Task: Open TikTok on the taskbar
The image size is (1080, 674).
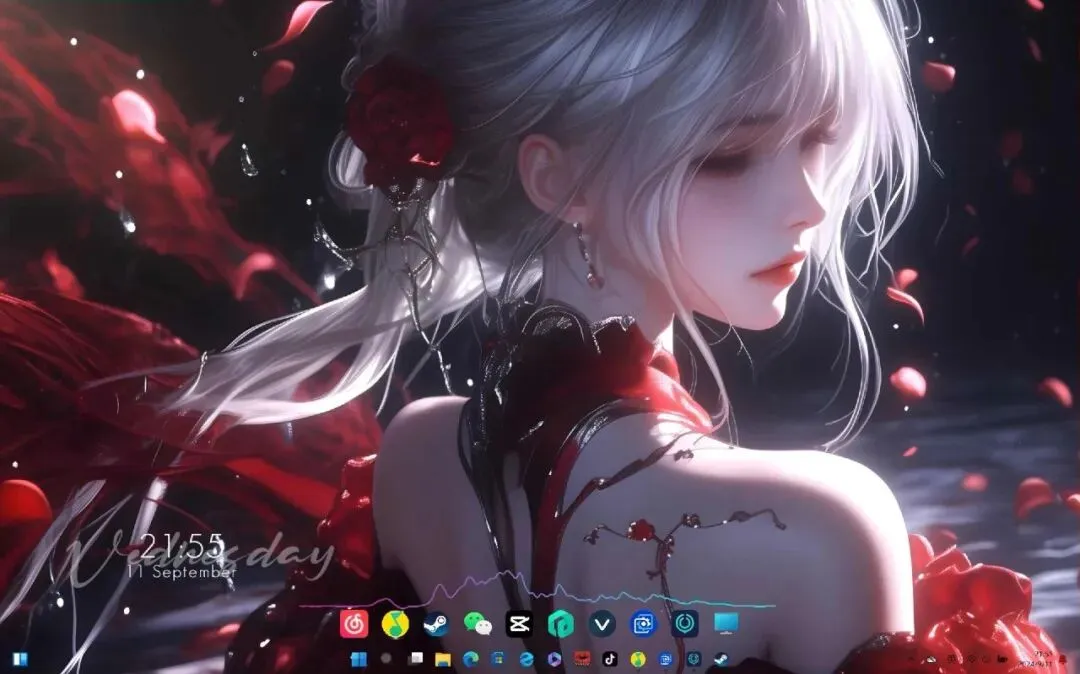Action: pyautogui.click(x=610, y=660)
